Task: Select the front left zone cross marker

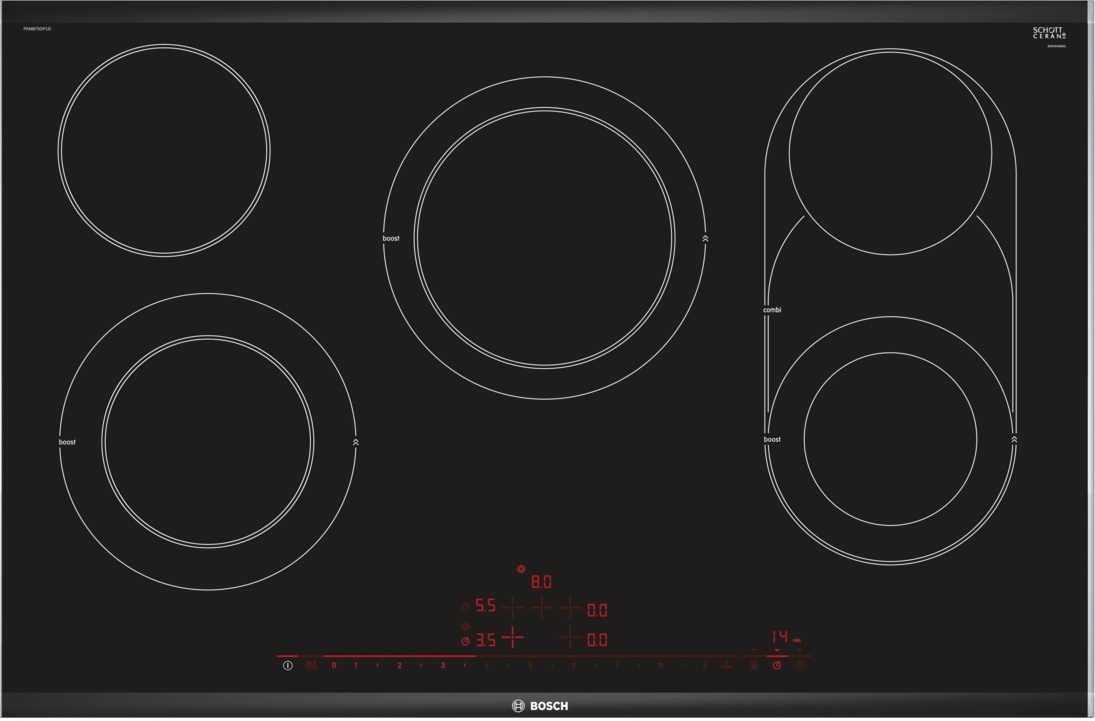Action: click(512, 638)
